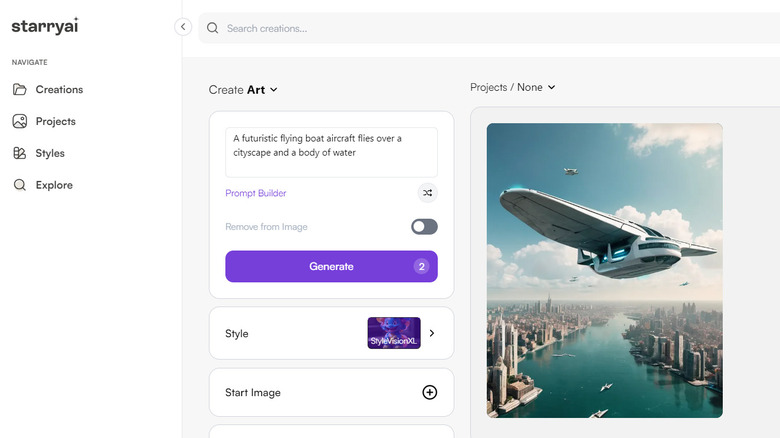Screen dimensions: 780x438
Task: Click the Creations folder icon
Action: click(x=19, y=89)
